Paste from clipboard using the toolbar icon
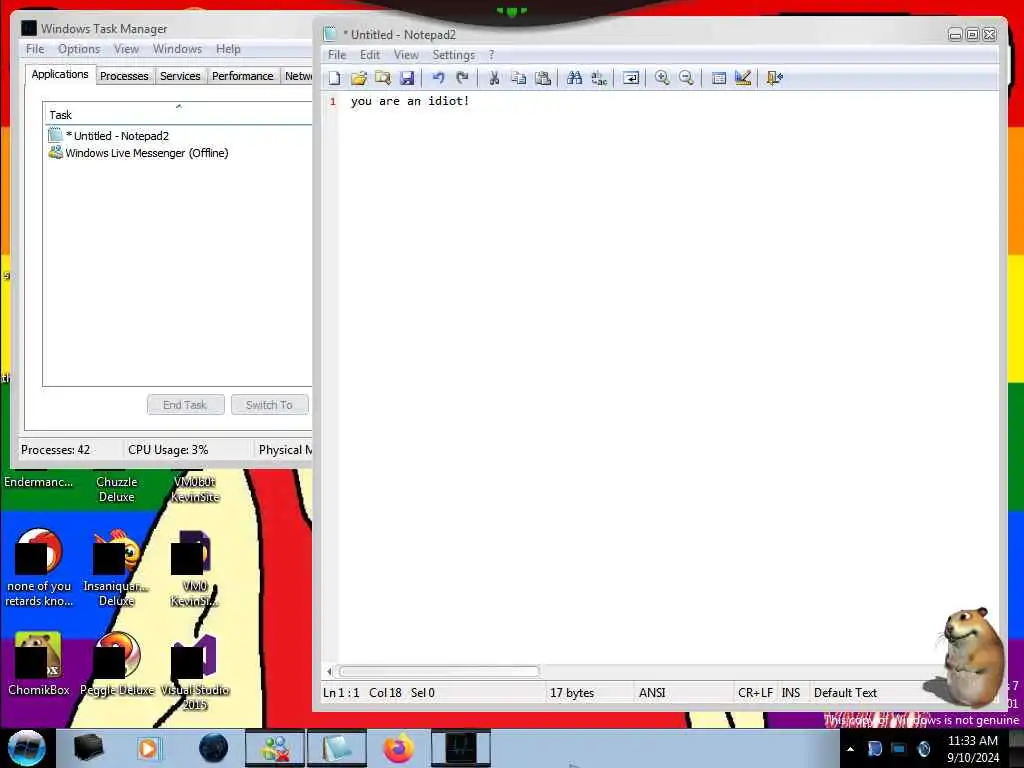Screen dimensions: 1024x768 [x=543, y=78]
